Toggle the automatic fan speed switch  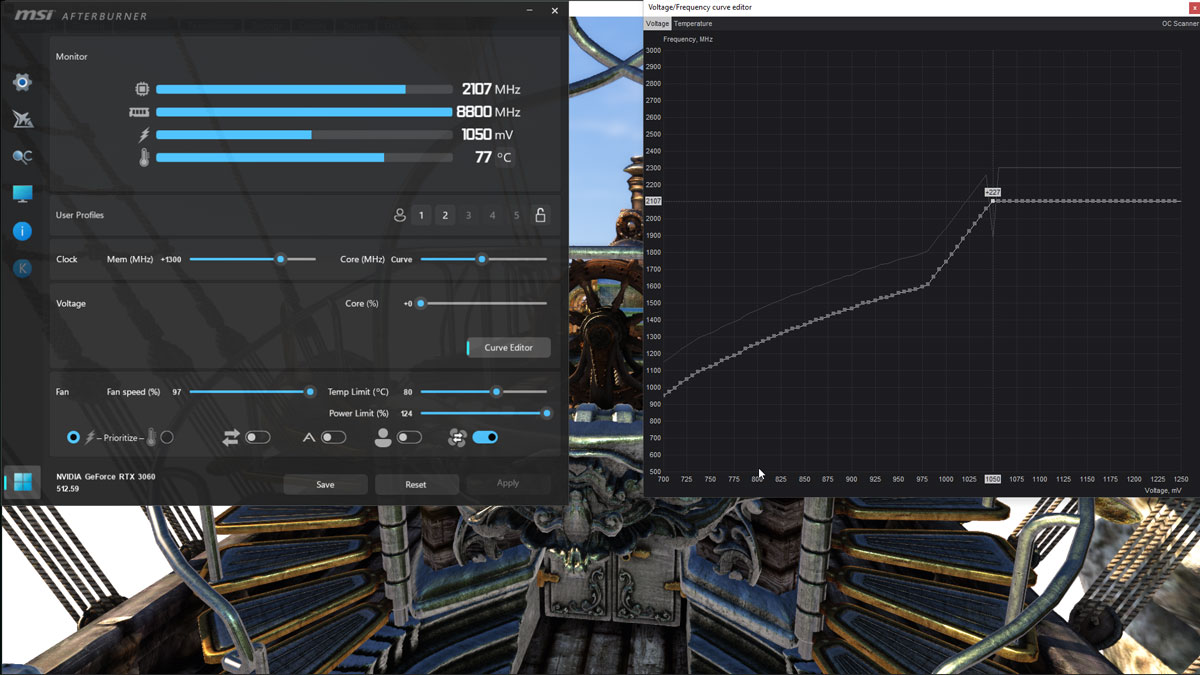pyautogui.click(x=333, y=437)
